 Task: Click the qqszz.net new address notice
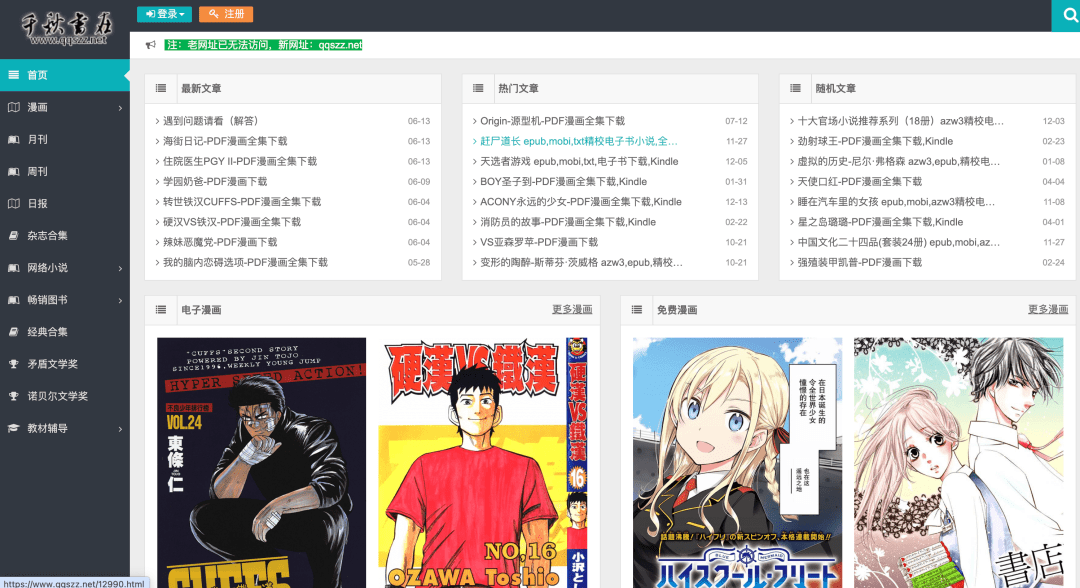(x=263, y=45)
